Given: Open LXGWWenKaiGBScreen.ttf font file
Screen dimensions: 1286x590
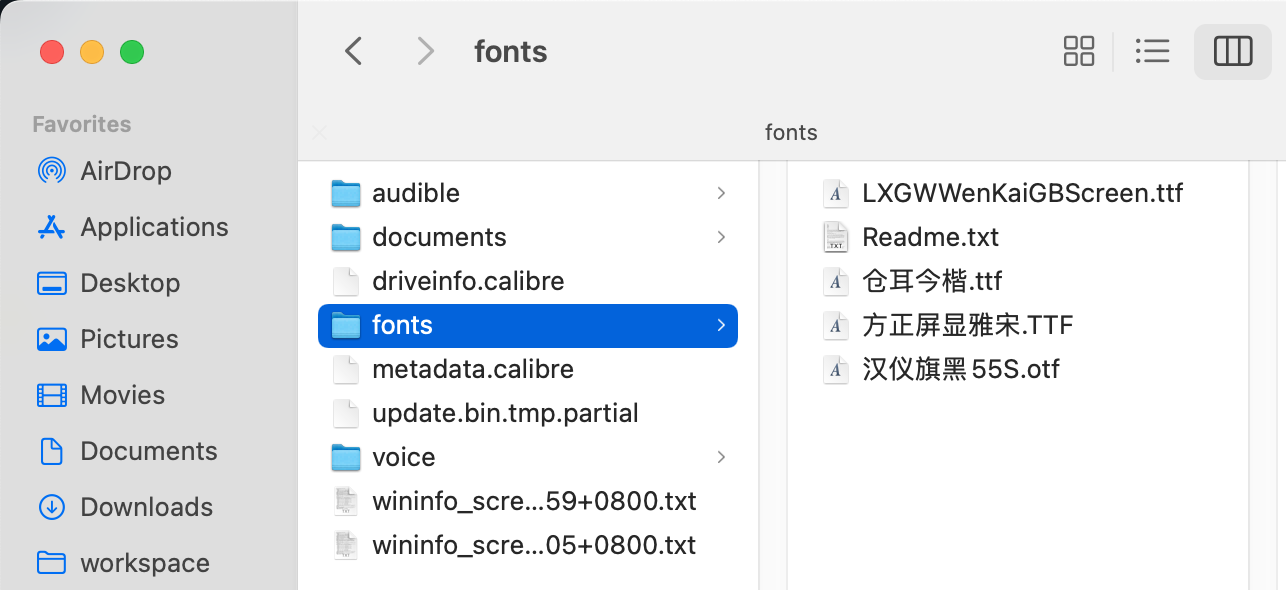Looking at the screenshot, I should (x=1023, y=193).
